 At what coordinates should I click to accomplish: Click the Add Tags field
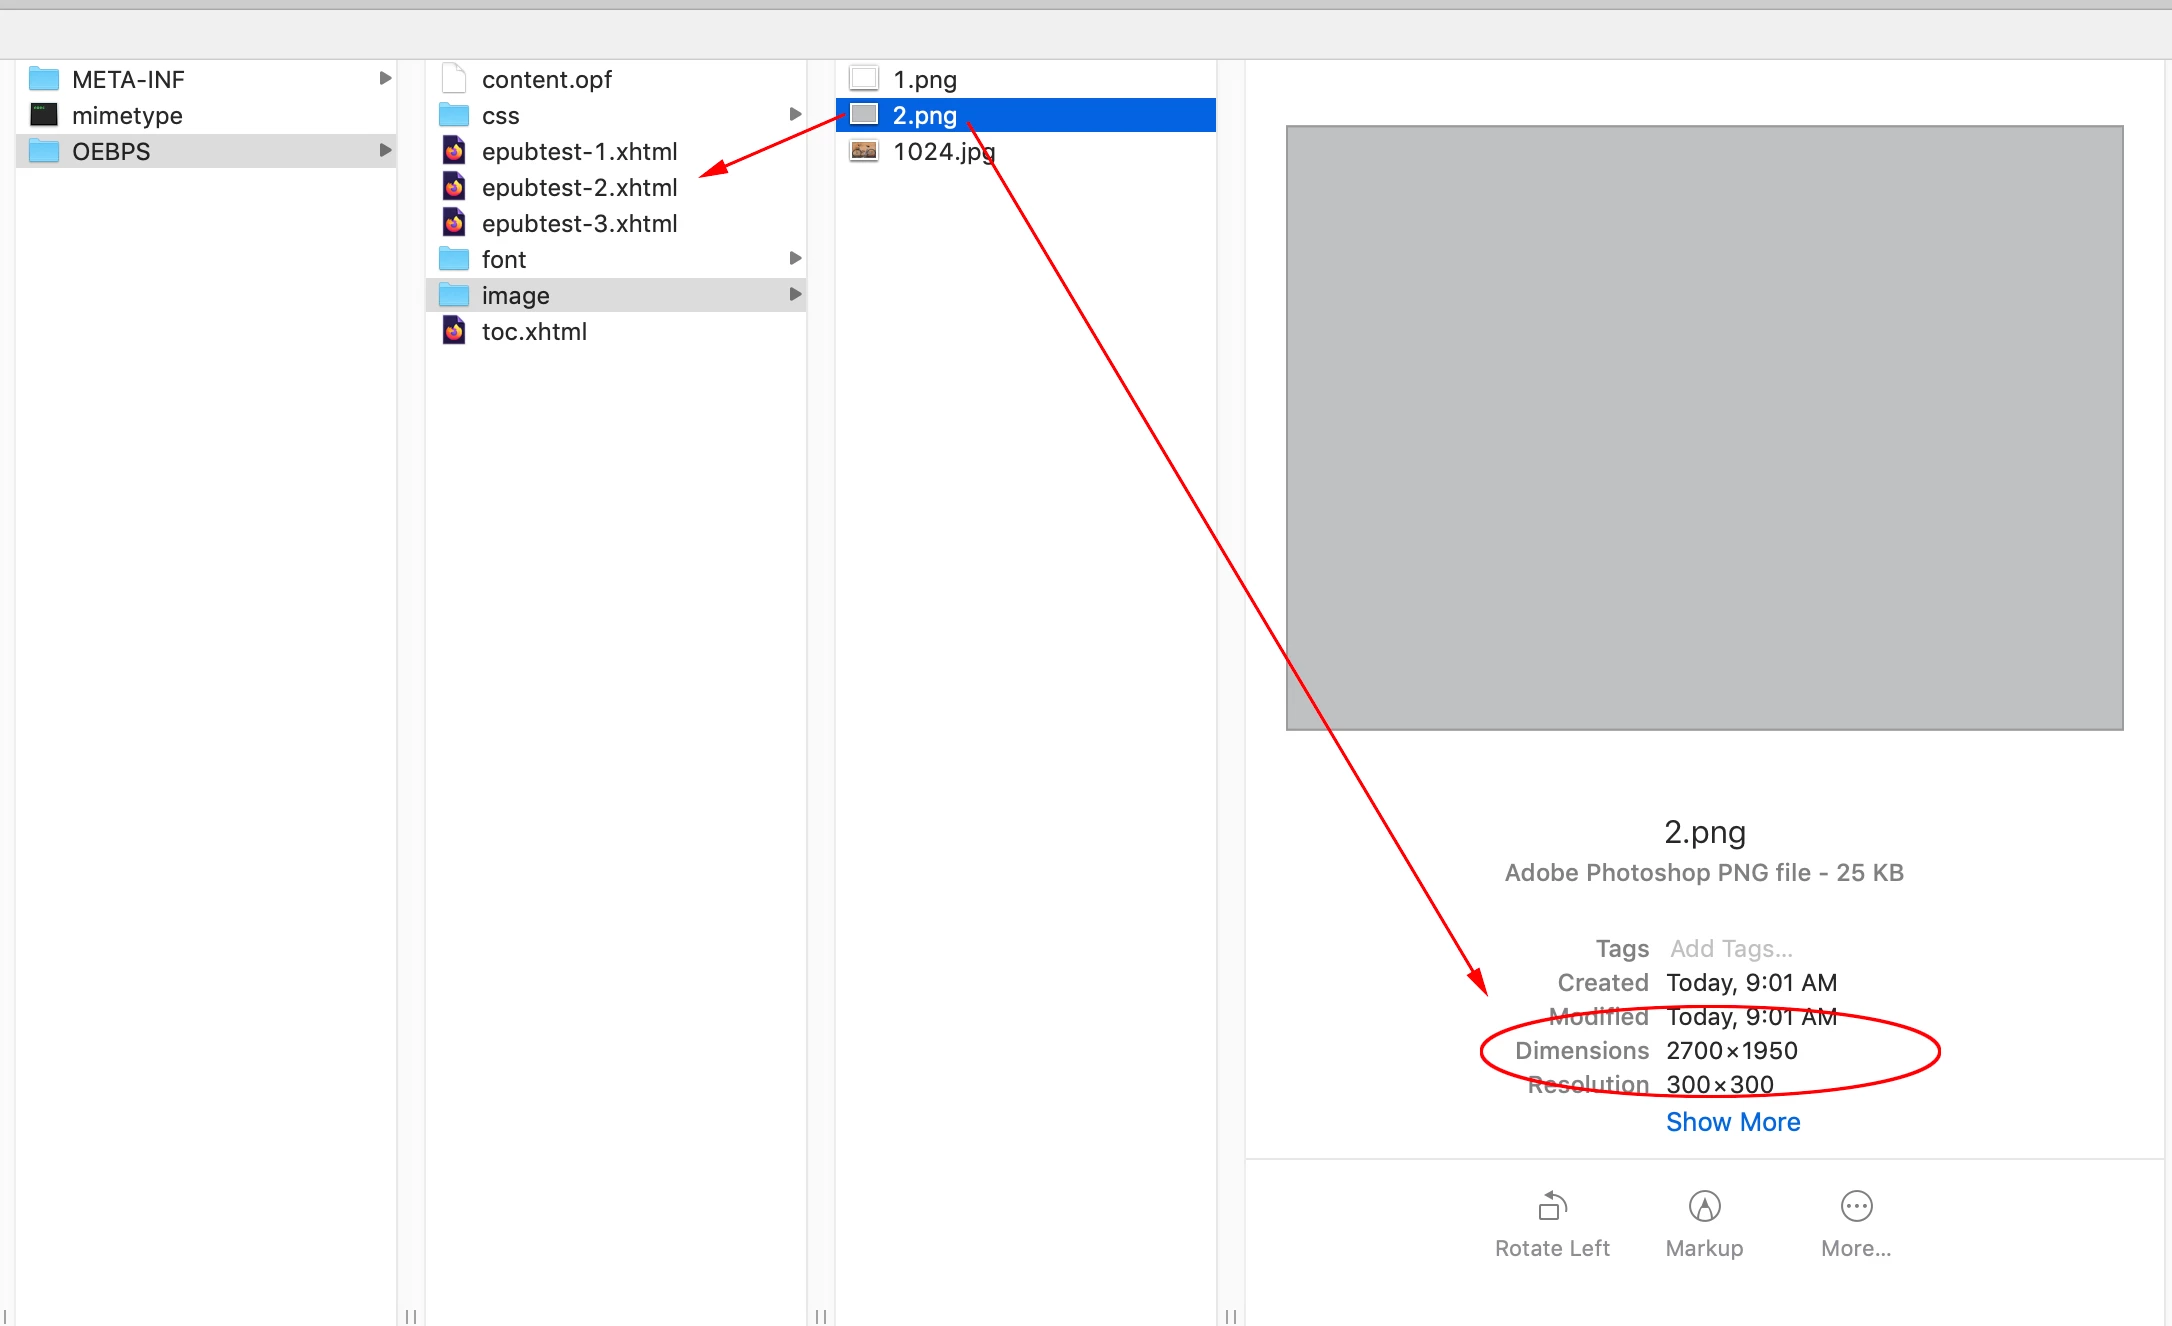(x=1731, y=948)
